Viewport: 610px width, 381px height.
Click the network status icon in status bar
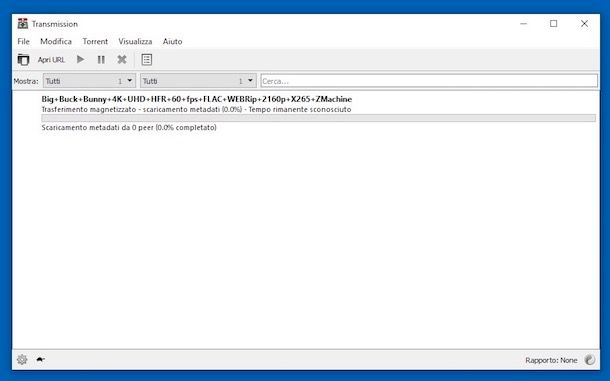(x=590, y=360)
